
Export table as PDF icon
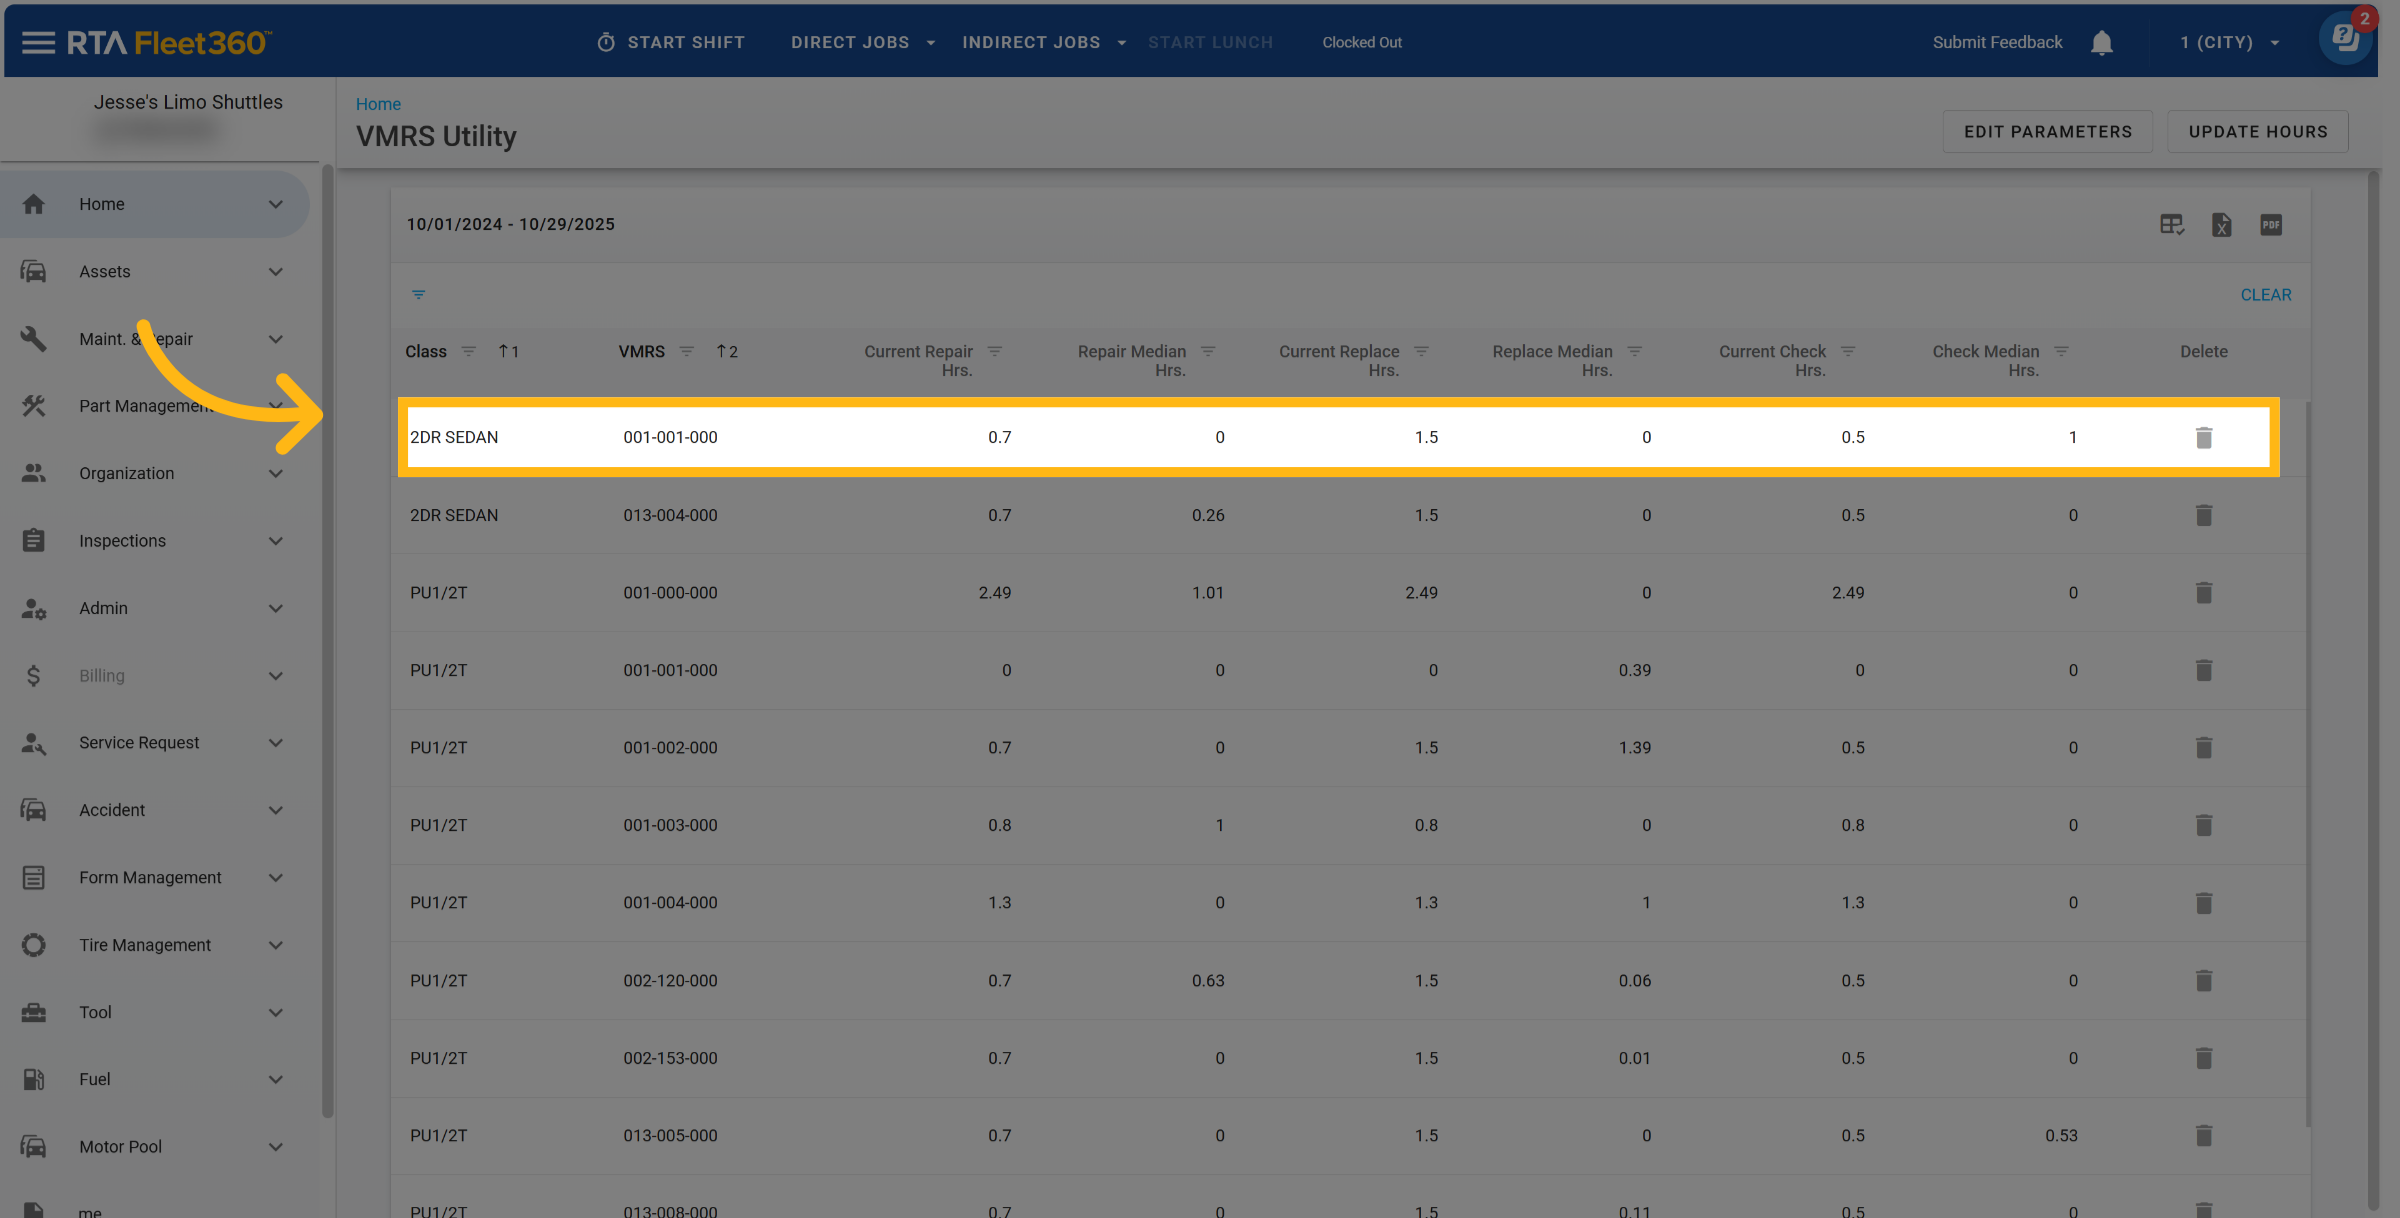(2270, 225)
